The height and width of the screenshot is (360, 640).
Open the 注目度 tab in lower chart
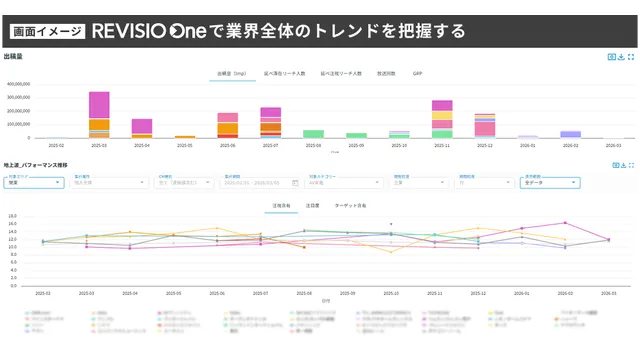click(x=313, y=206)
